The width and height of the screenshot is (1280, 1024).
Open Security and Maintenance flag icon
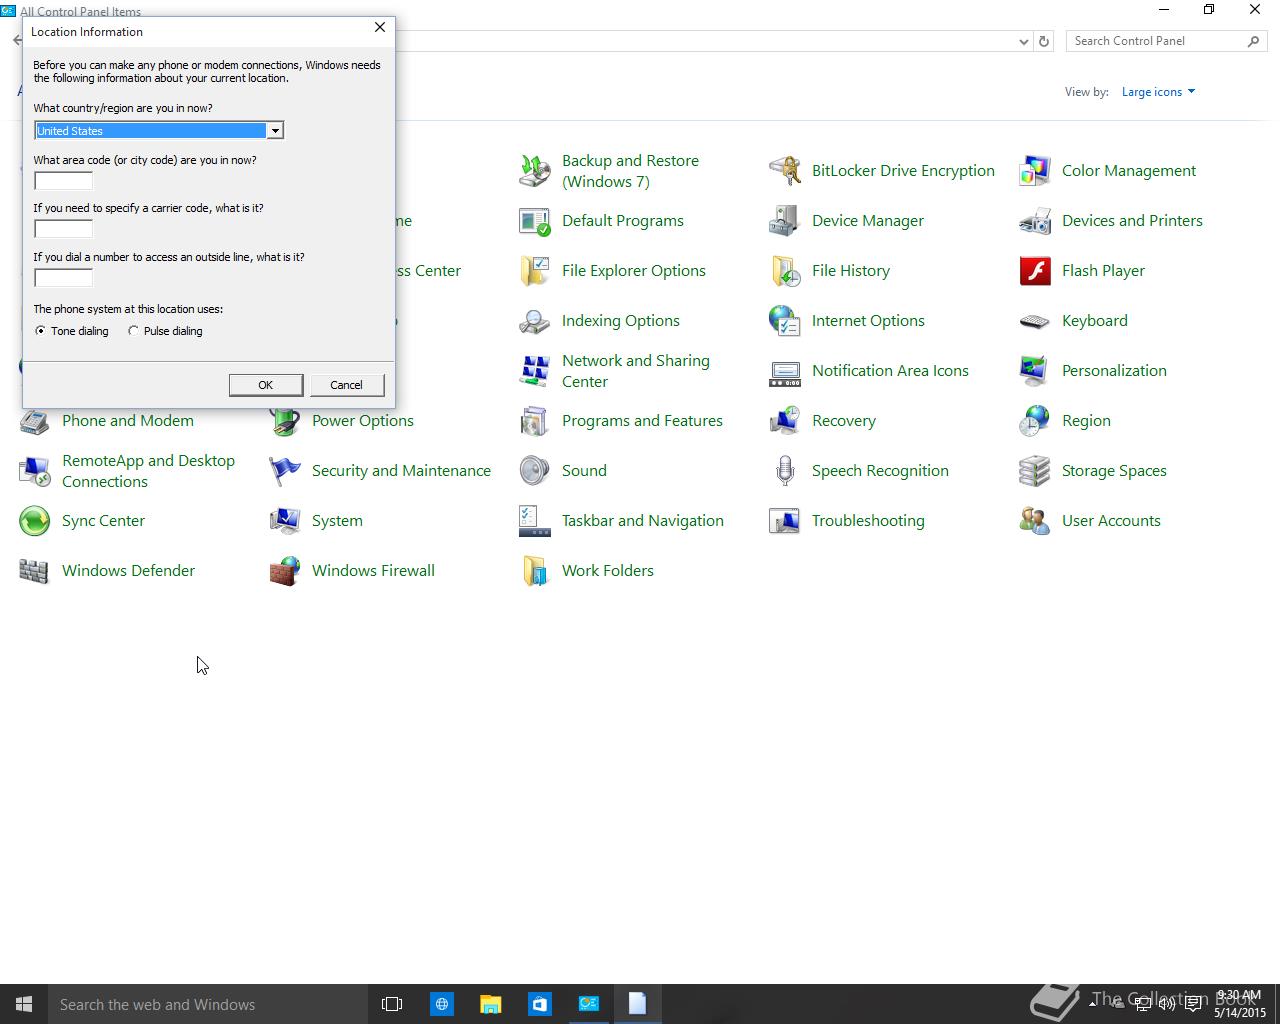pyautogui.click(x=285, y=471)
